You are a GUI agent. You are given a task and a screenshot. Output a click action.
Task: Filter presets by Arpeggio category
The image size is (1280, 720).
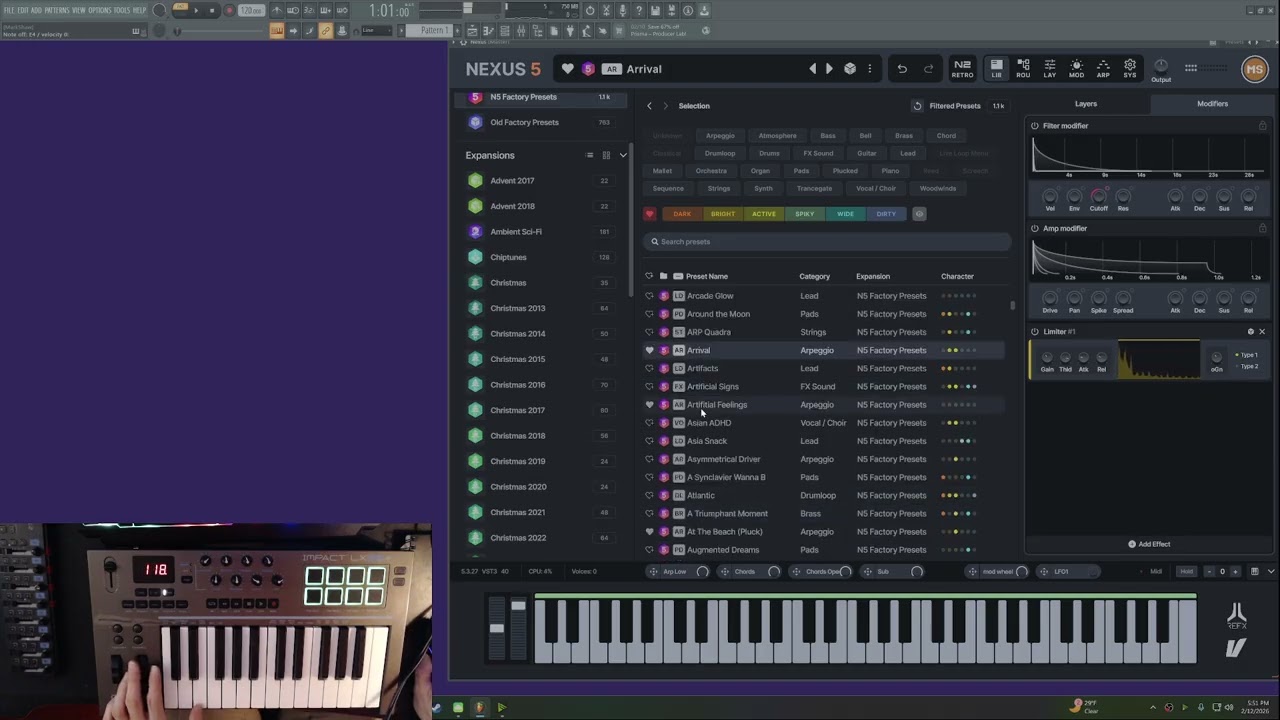(720, 136)
